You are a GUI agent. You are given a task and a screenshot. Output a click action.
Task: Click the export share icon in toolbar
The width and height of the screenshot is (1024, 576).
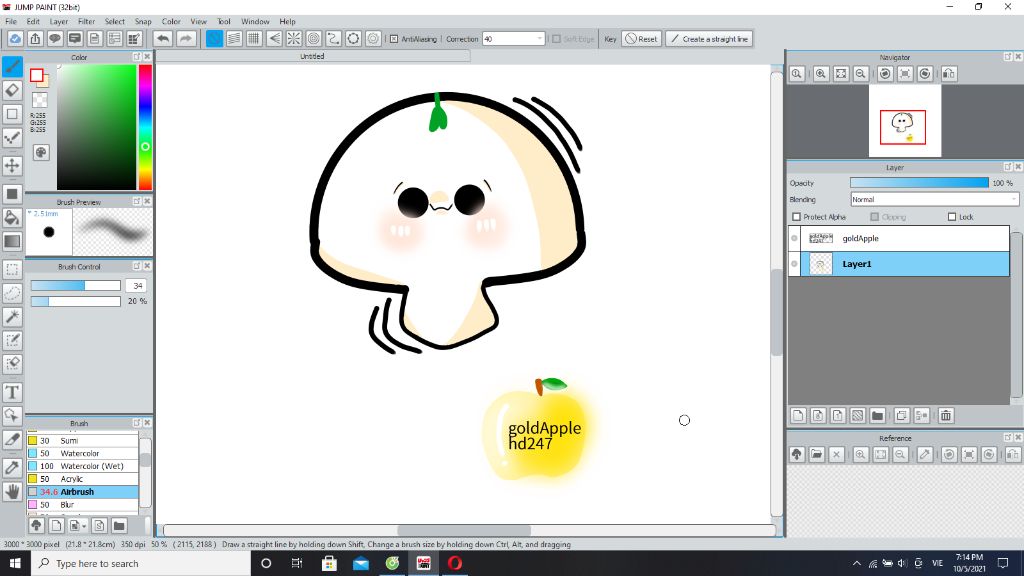point(35,39)
